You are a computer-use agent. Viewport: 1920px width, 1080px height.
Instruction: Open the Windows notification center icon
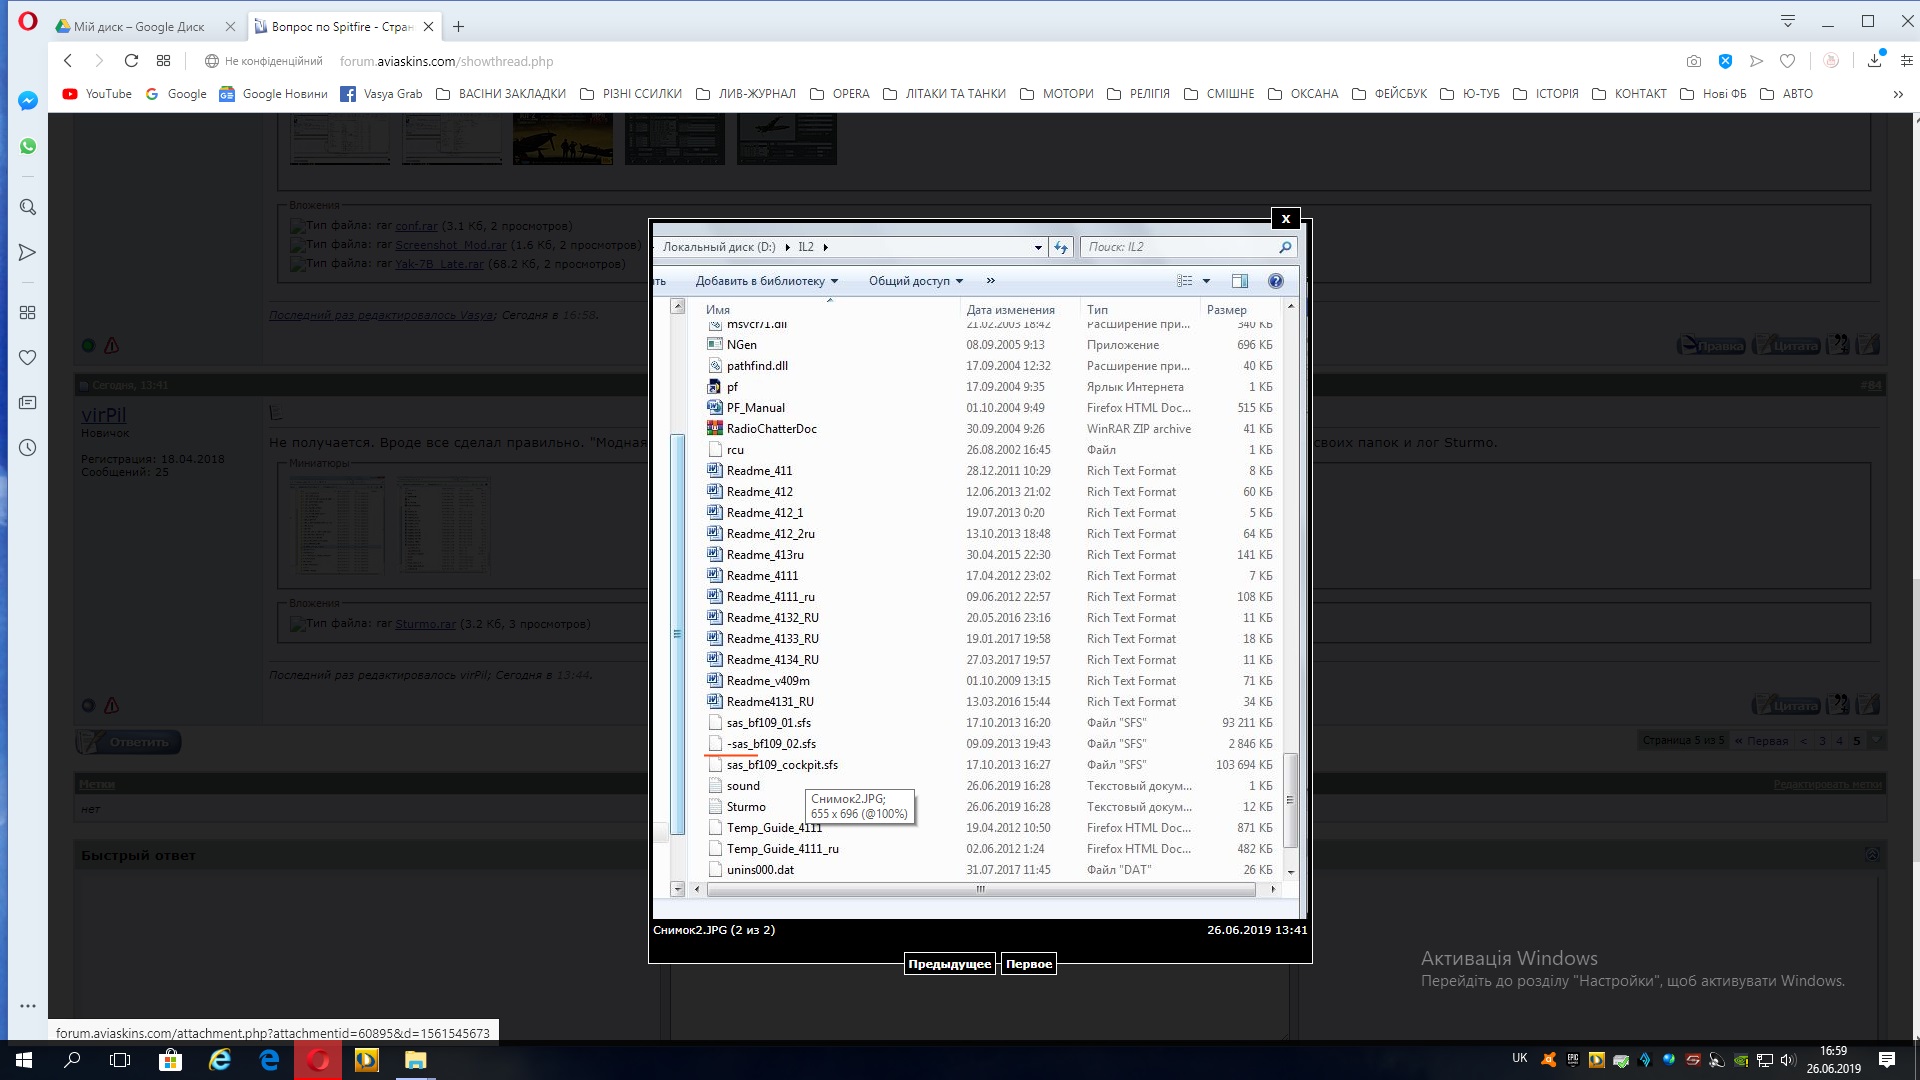tap(1887, 1060)
